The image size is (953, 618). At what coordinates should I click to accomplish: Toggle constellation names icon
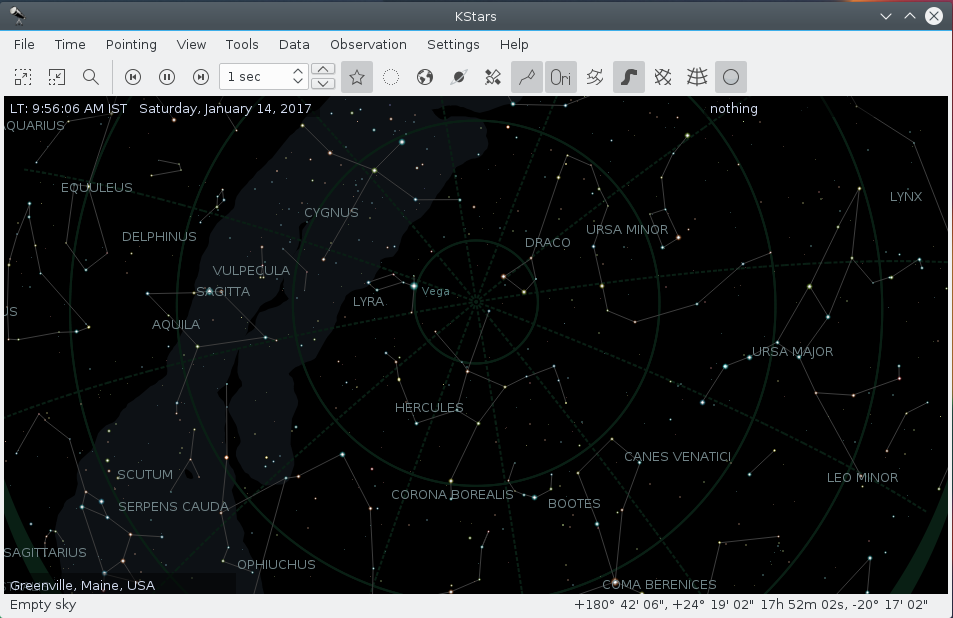(x=561, y=77)
